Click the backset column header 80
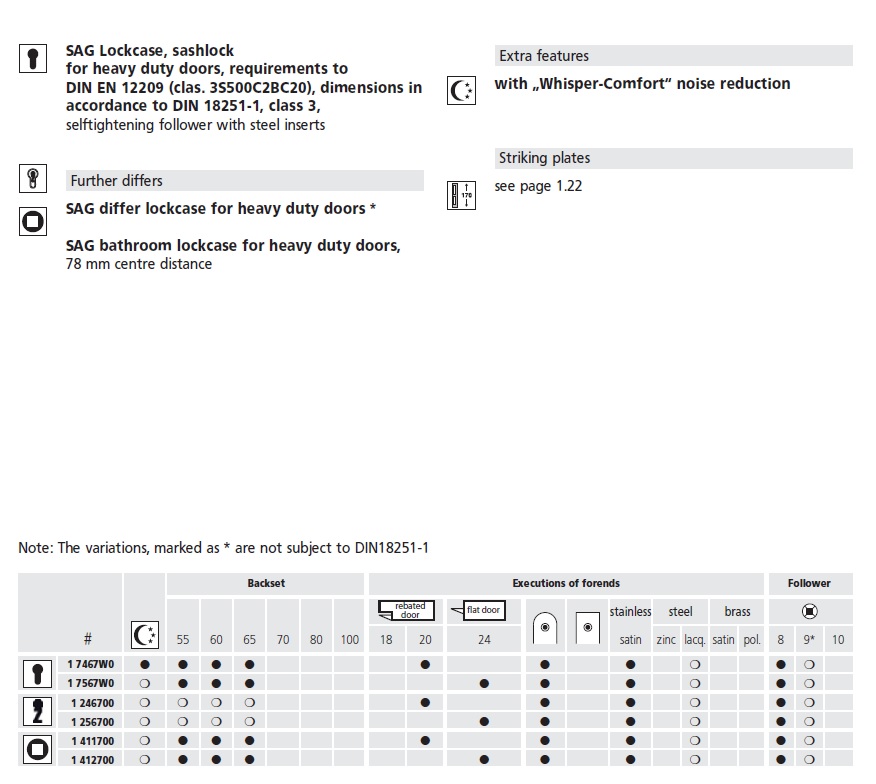The width and height of the screenshot is (876, 784). (316, 640)
